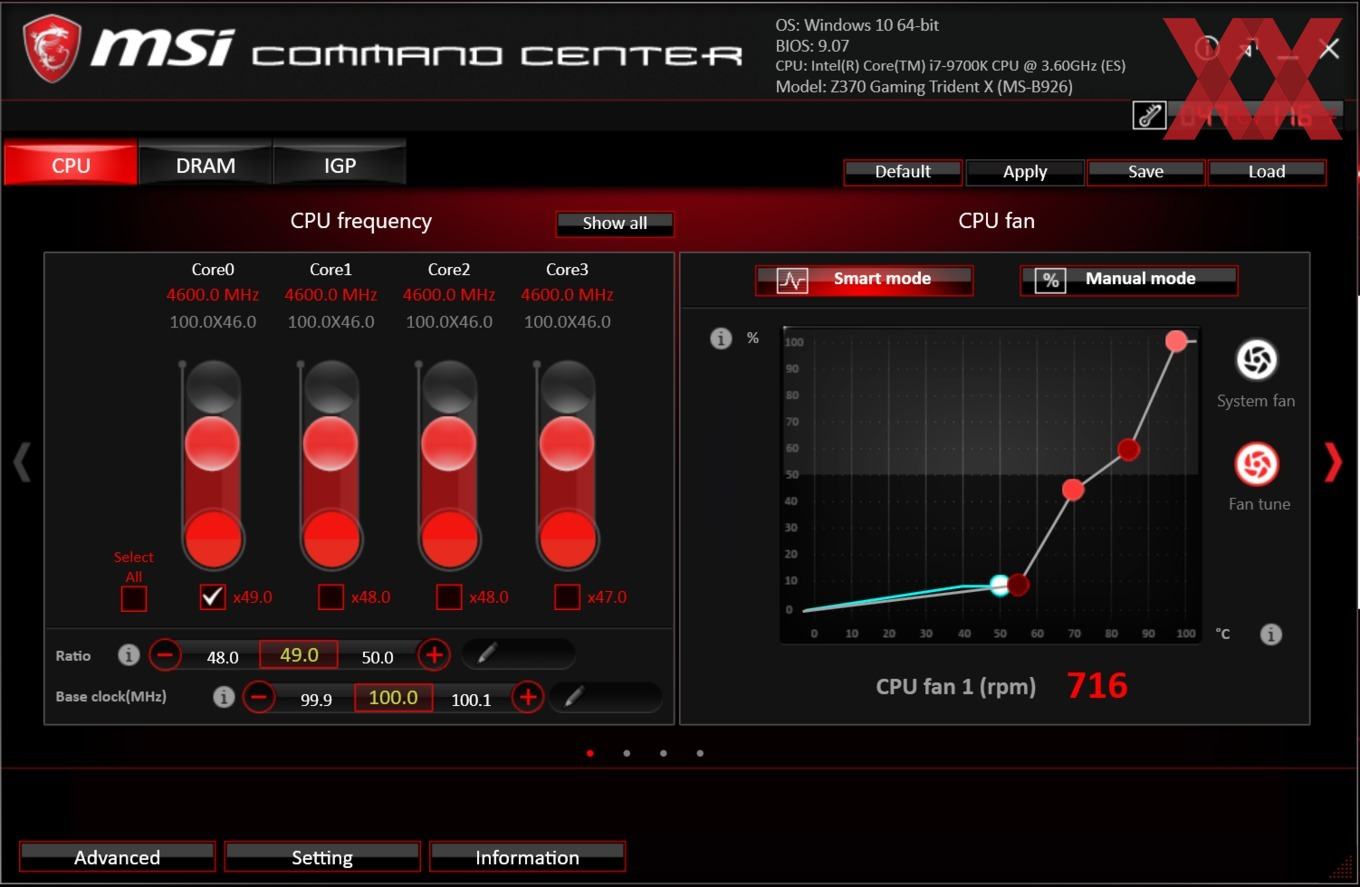The height and width of the screenshot is (887, 1360).
Task: Start Fan tune icon
Action: [1258, 464]
